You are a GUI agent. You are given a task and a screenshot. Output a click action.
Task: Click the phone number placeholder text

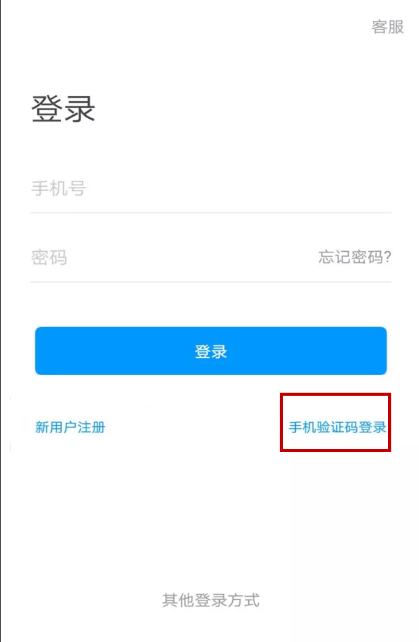click(x=59, y=189)
